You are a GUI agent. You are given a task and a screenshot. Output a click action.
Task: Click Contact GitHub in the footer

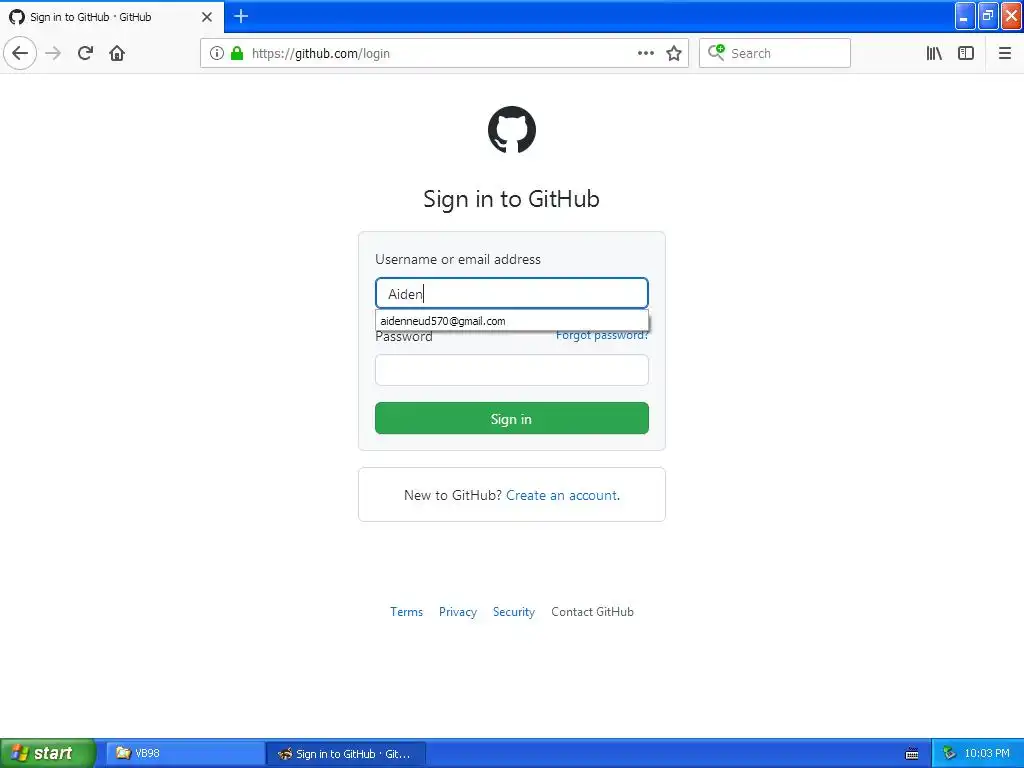tap(592, 612)
